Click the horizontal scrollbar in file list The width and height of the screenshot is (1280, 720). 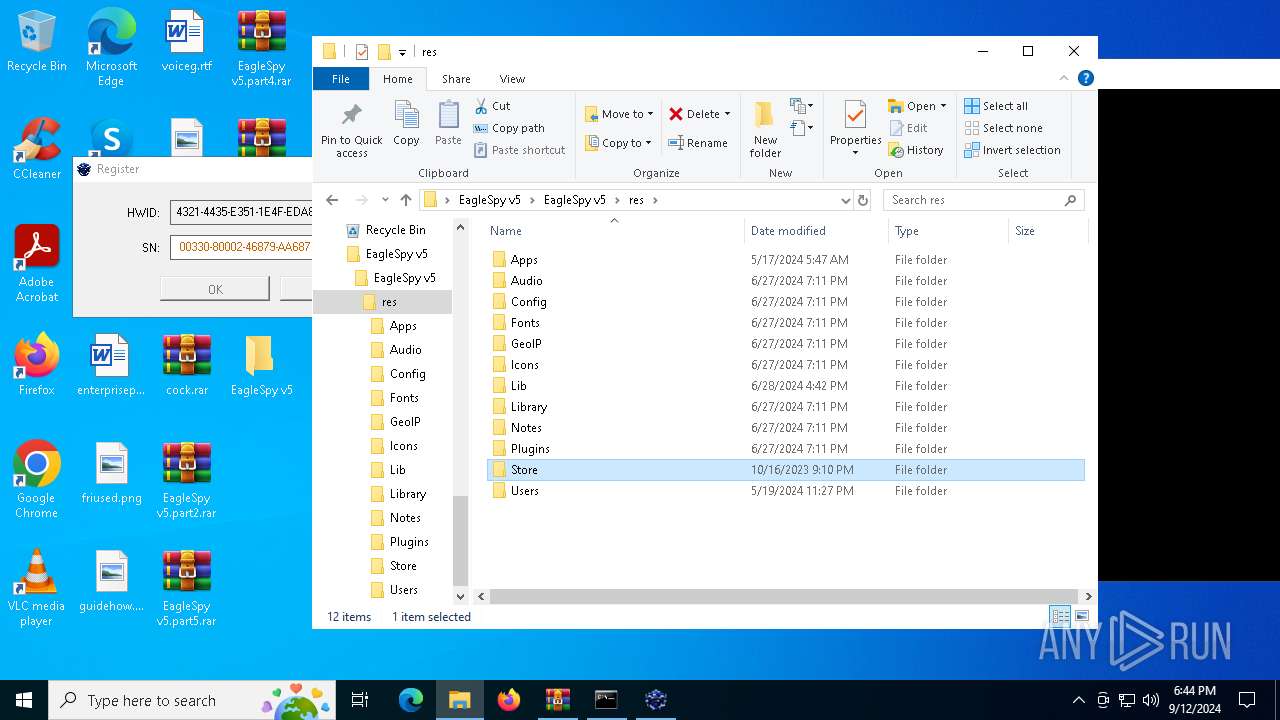(783, 596)
